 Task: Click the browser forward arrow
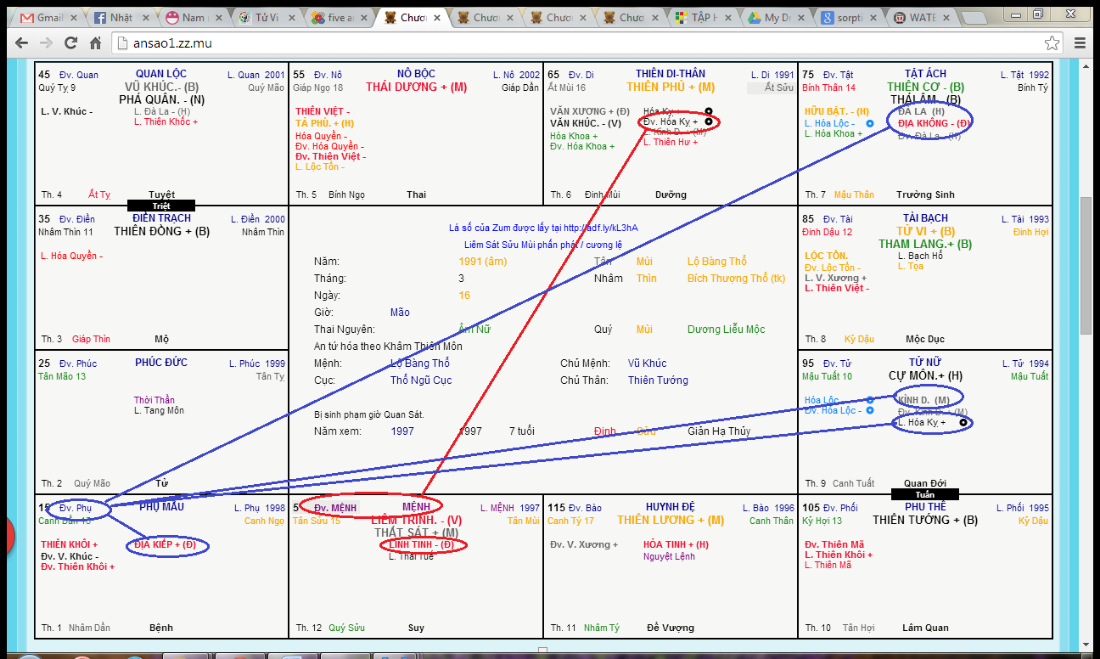tap(46, 43)
